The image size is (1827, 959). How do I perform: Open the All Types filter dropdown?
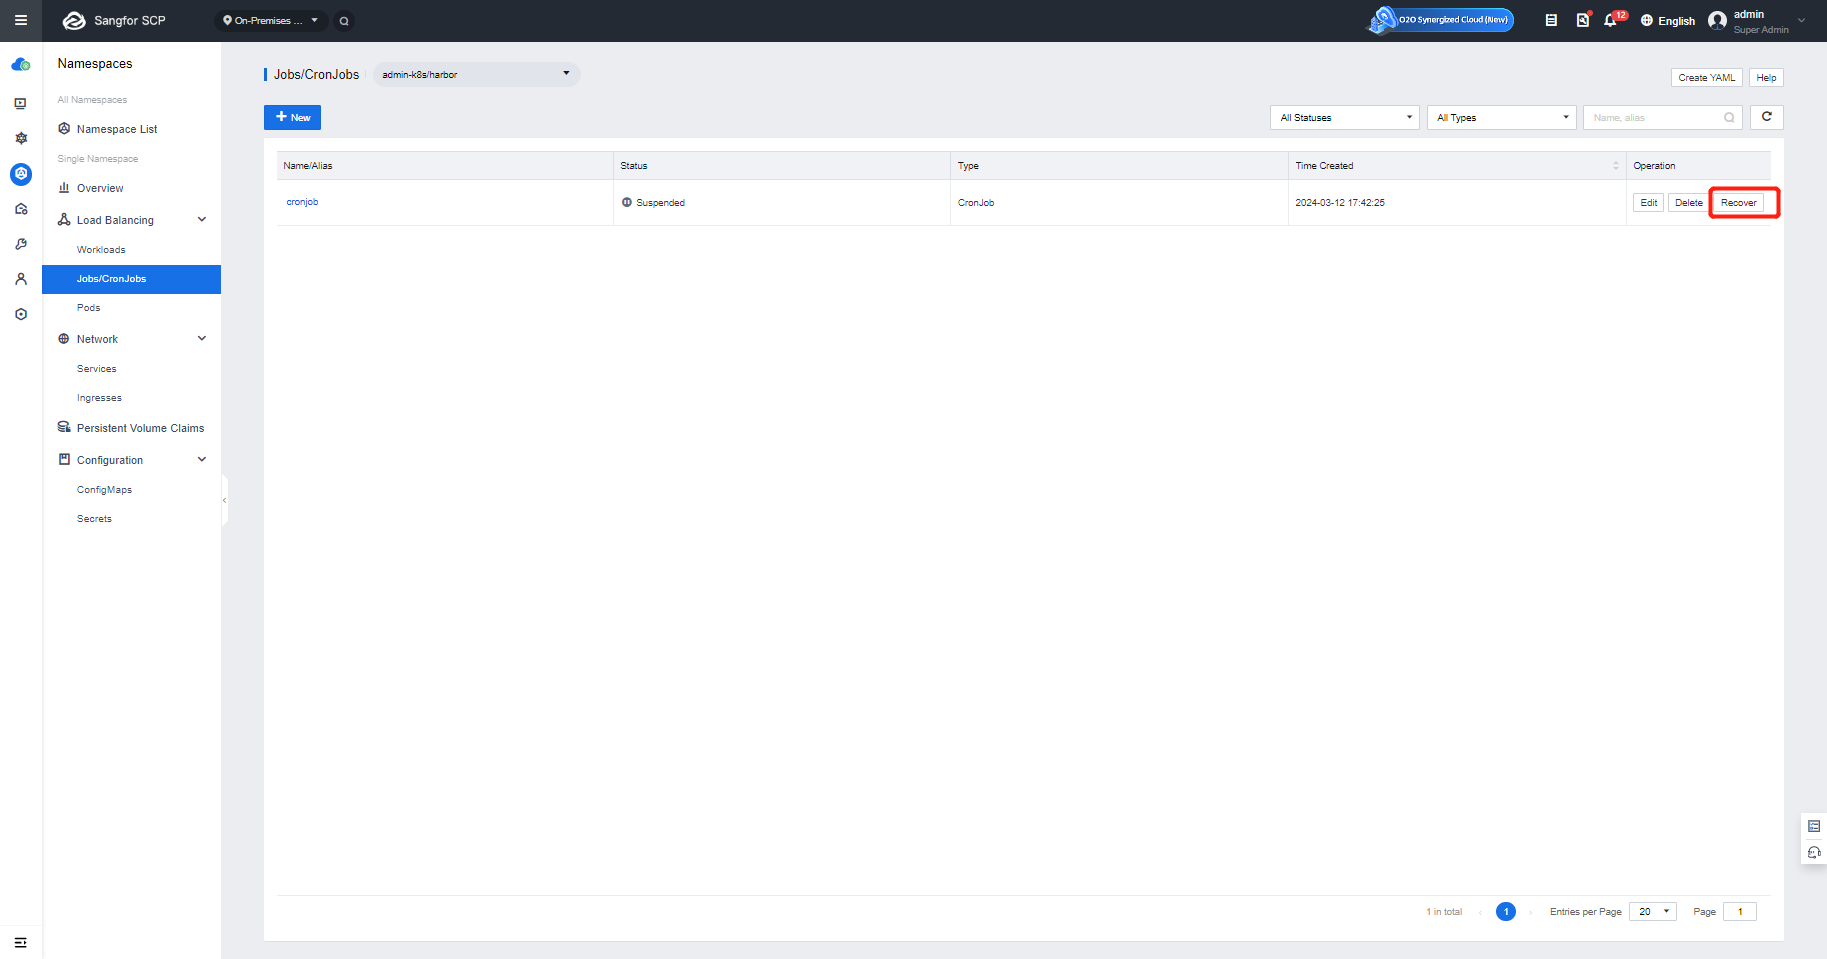tap(1502, 118)
